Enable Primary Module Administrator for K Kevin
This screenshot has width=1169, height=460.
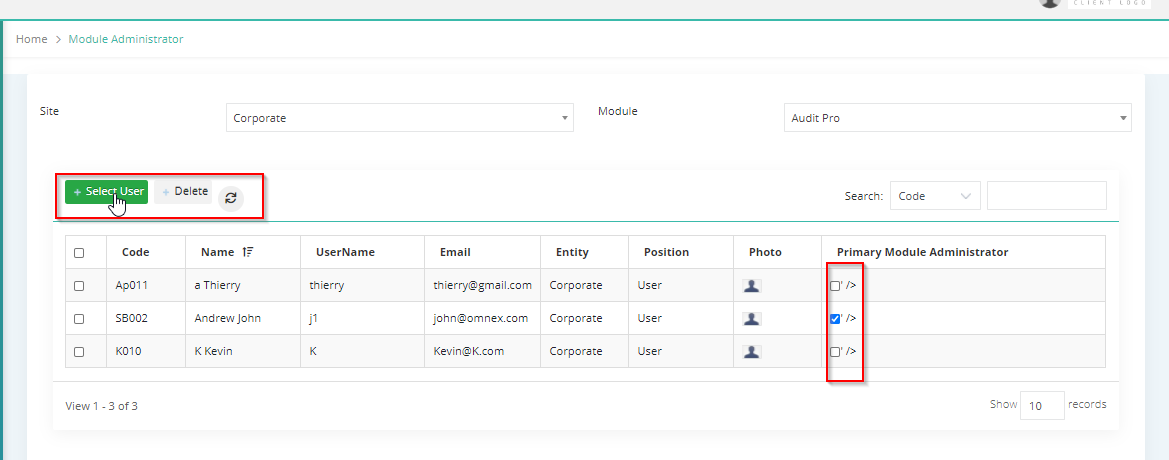[835, 352]
